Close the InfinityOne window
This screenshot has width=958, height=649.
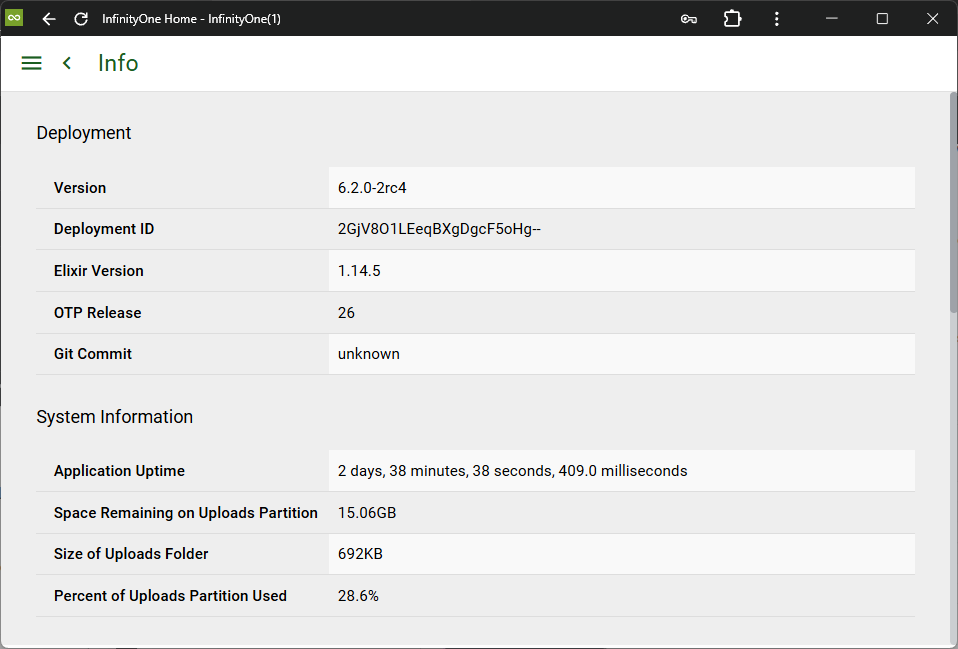coord(932,19)
